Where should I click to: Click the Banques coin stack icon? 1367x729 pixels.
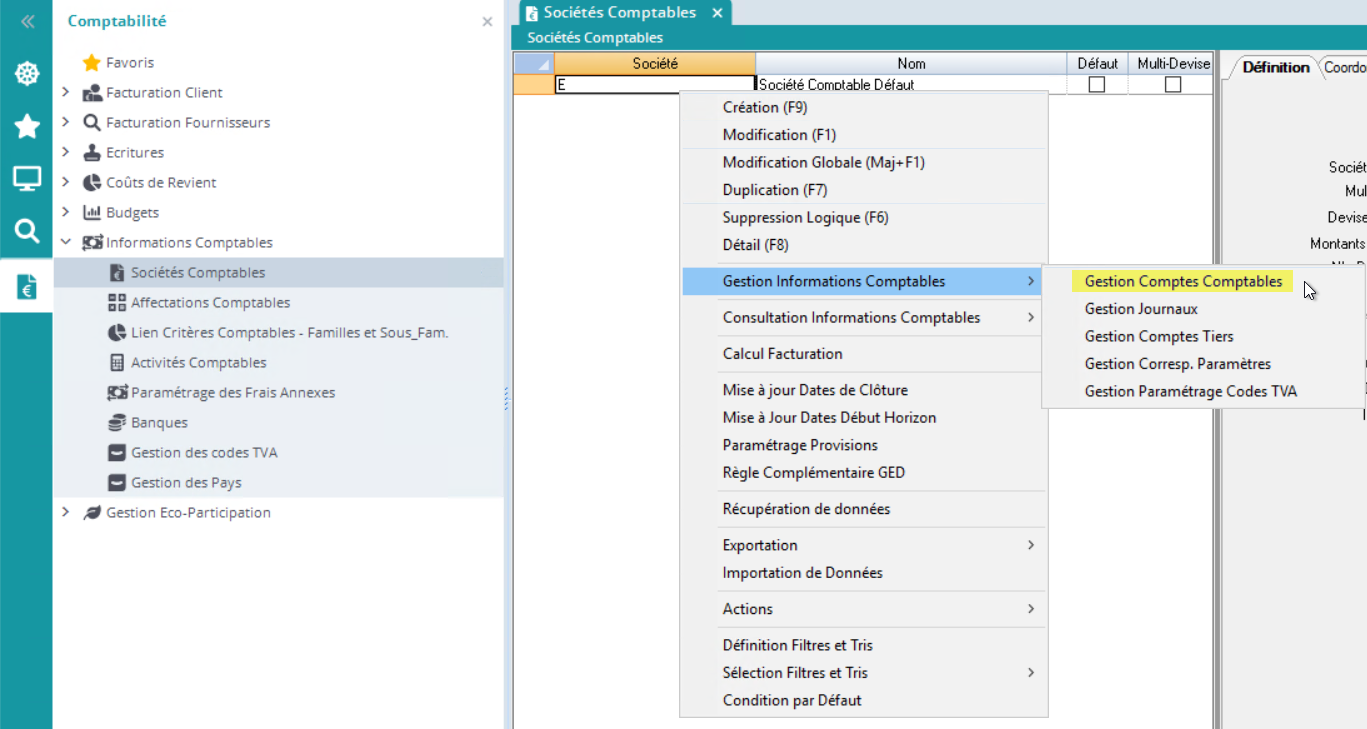[116, 423]
